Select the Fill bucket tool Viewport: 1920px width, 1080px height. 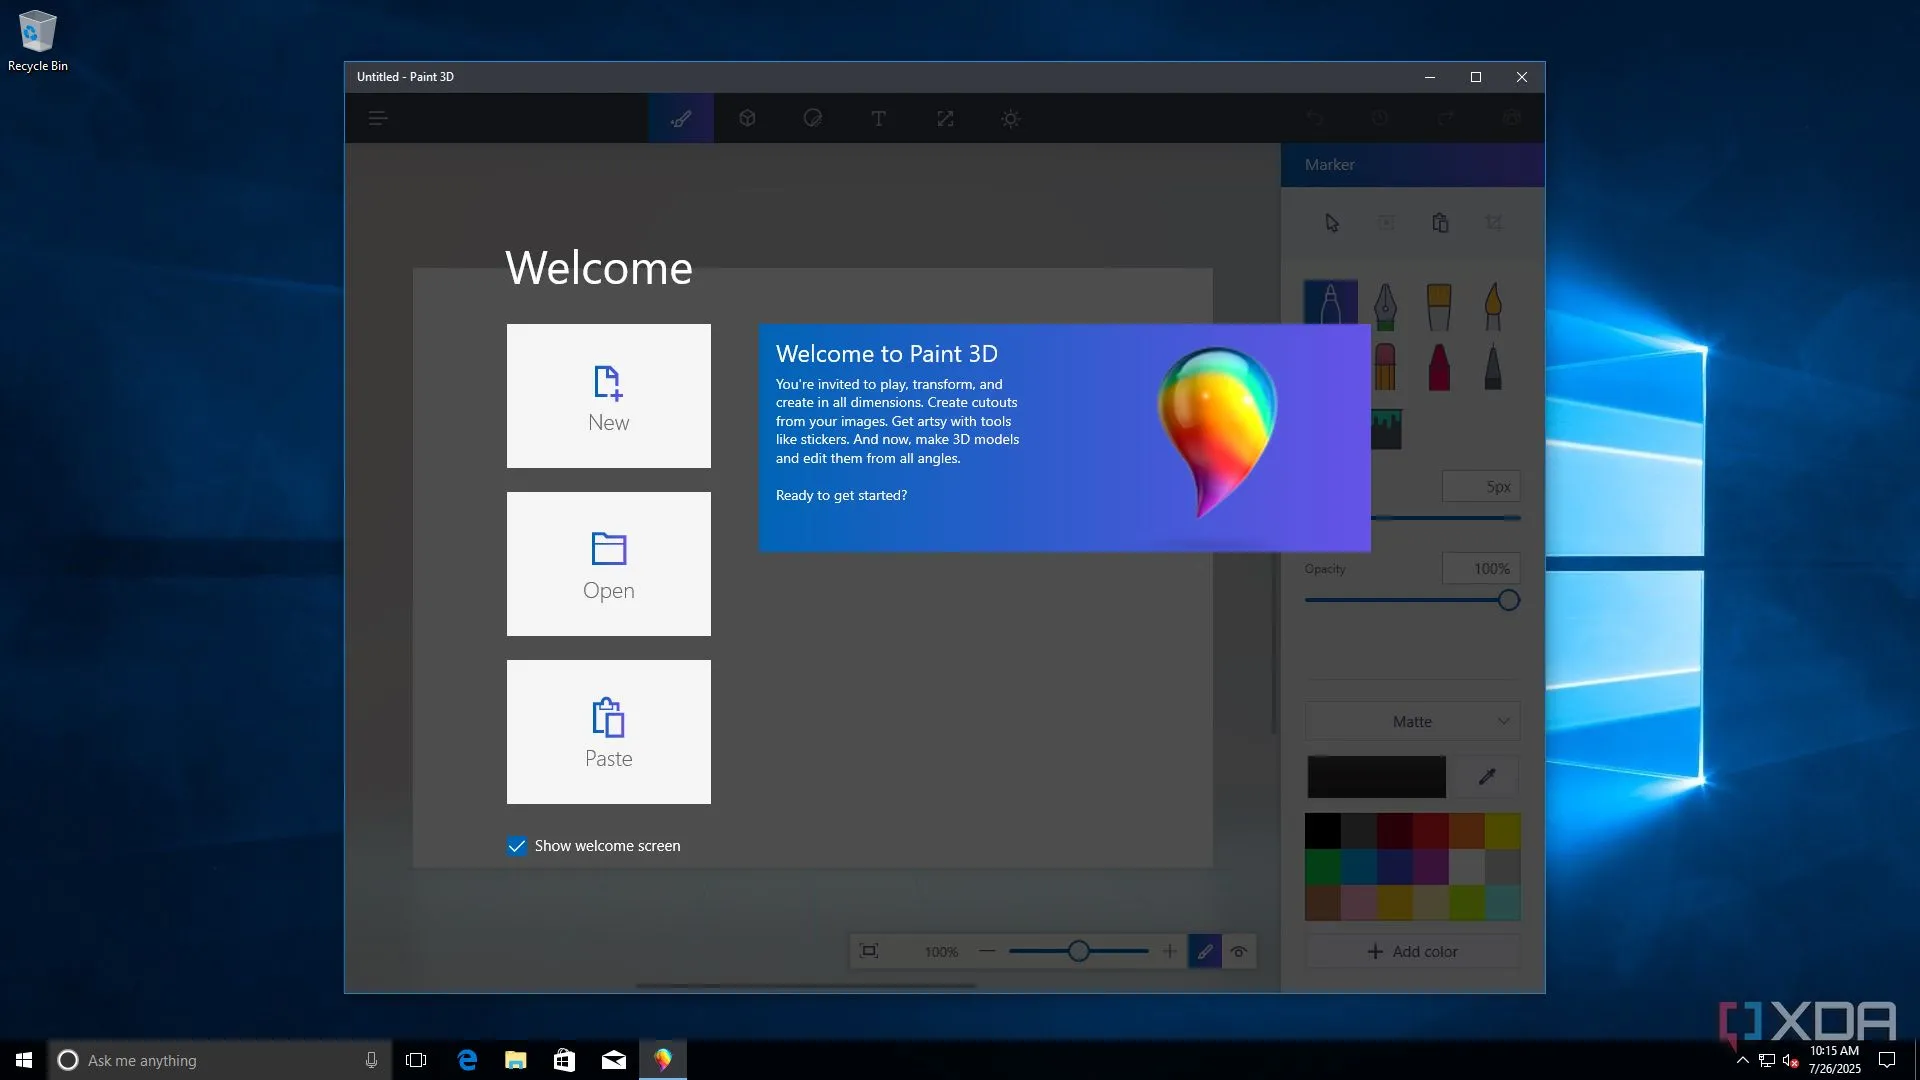(x=1386, y=429)
